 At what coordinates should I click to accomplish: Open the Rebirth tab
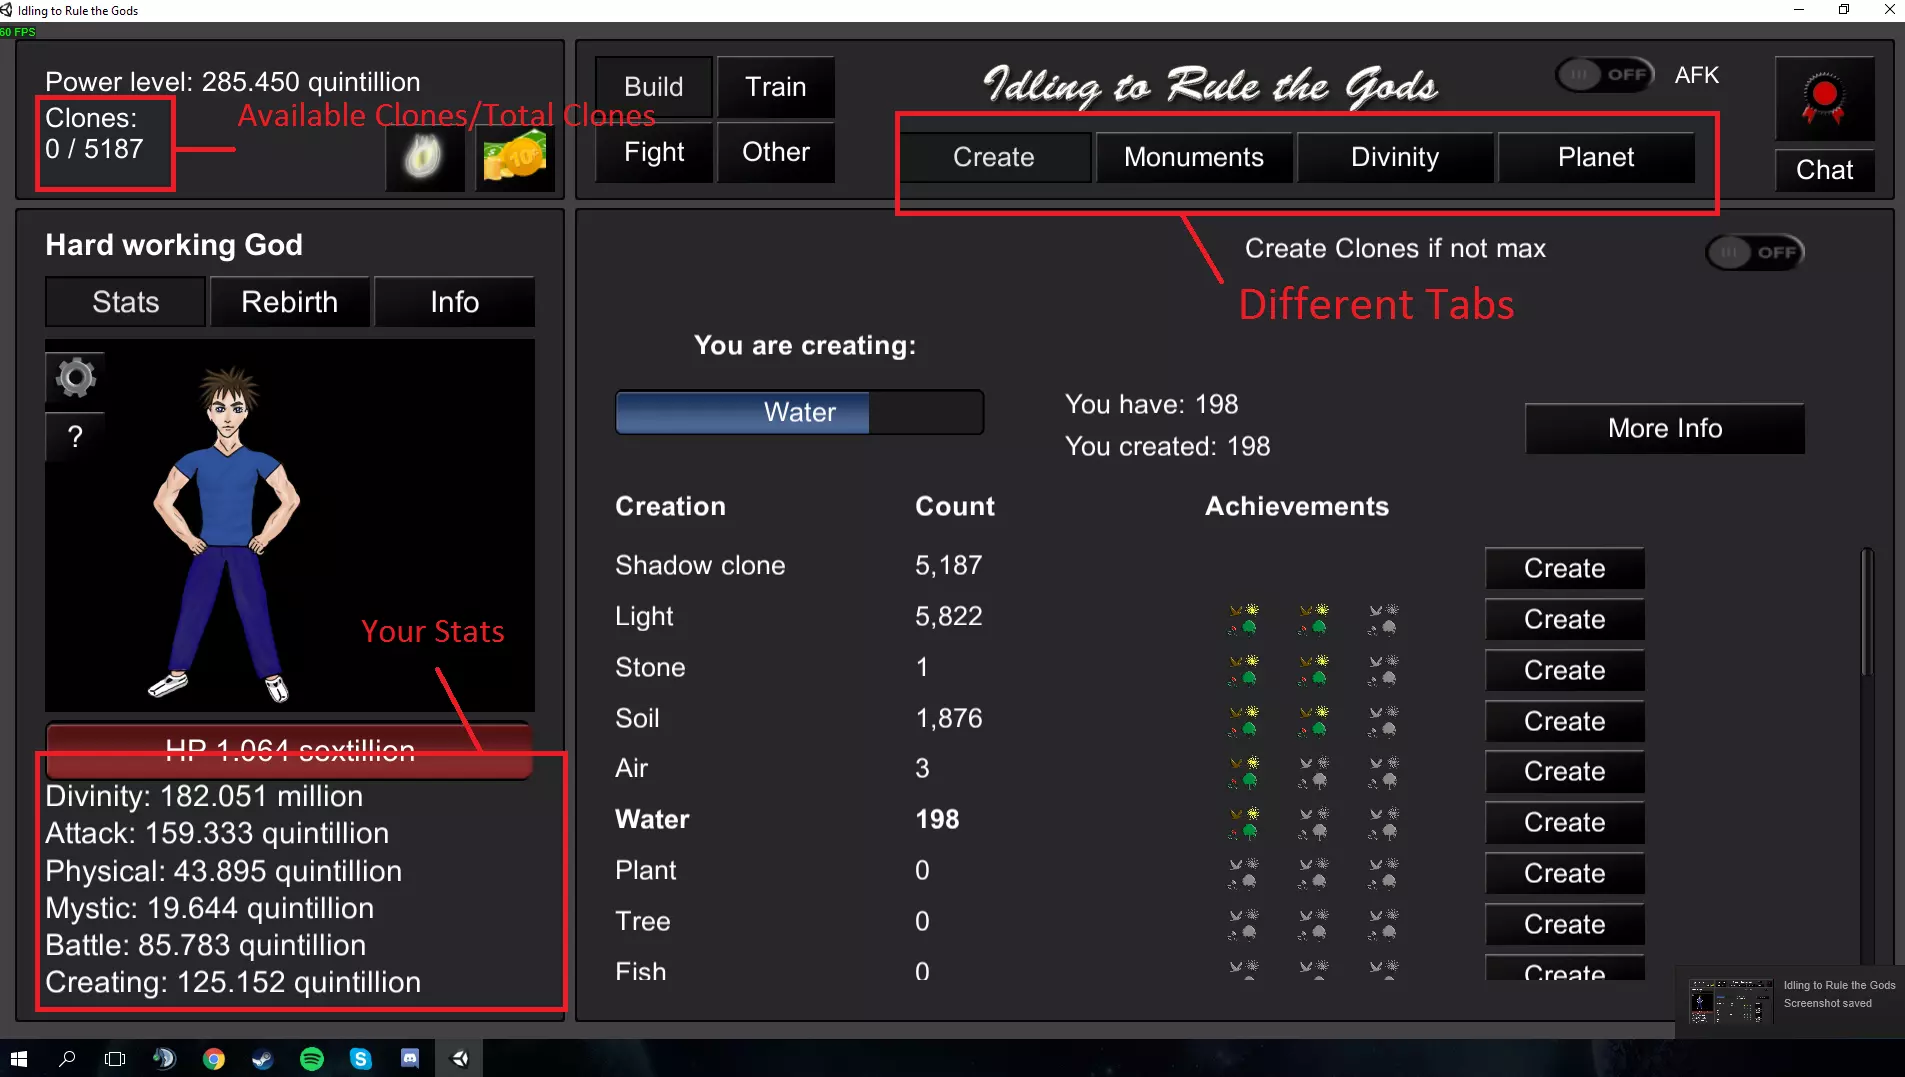pos(290,302)
